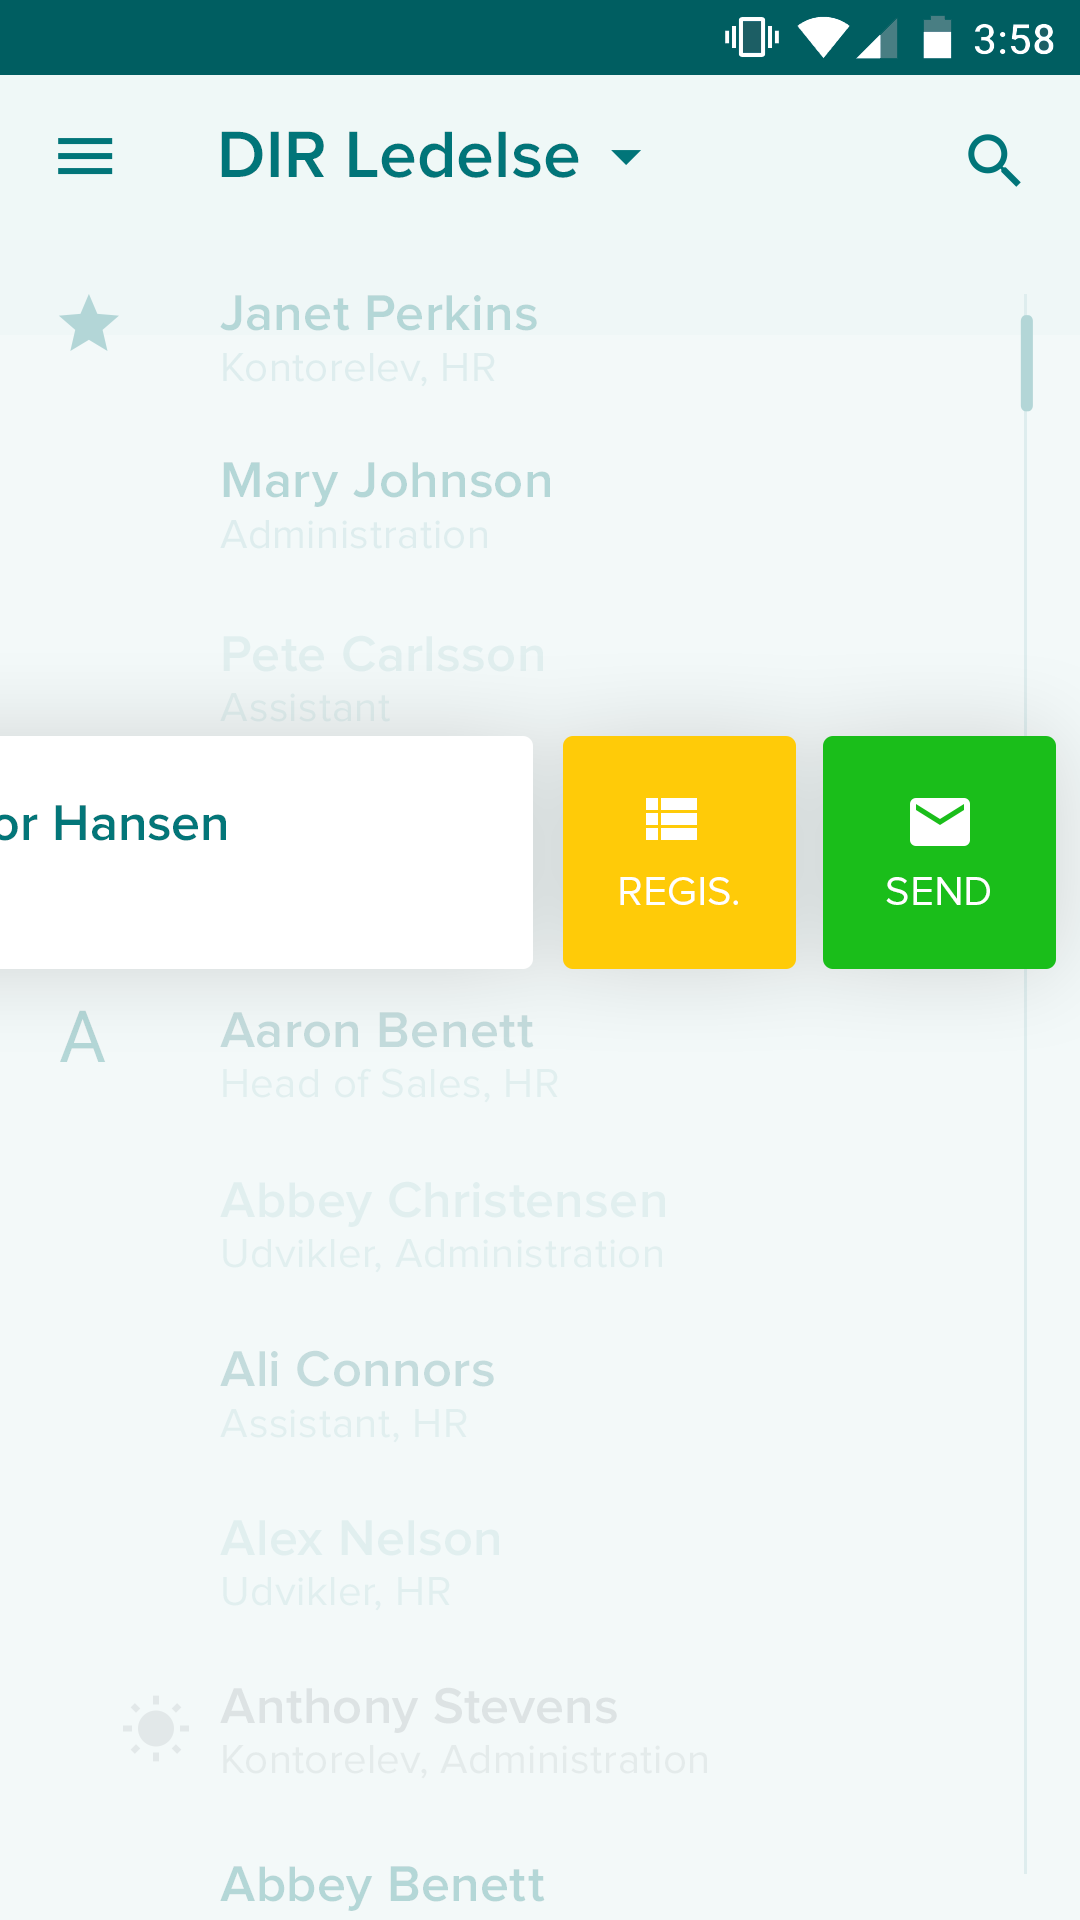Click the favorites star icon
The width and height of the screenshot is (1080, 1920).
point(89,324)
